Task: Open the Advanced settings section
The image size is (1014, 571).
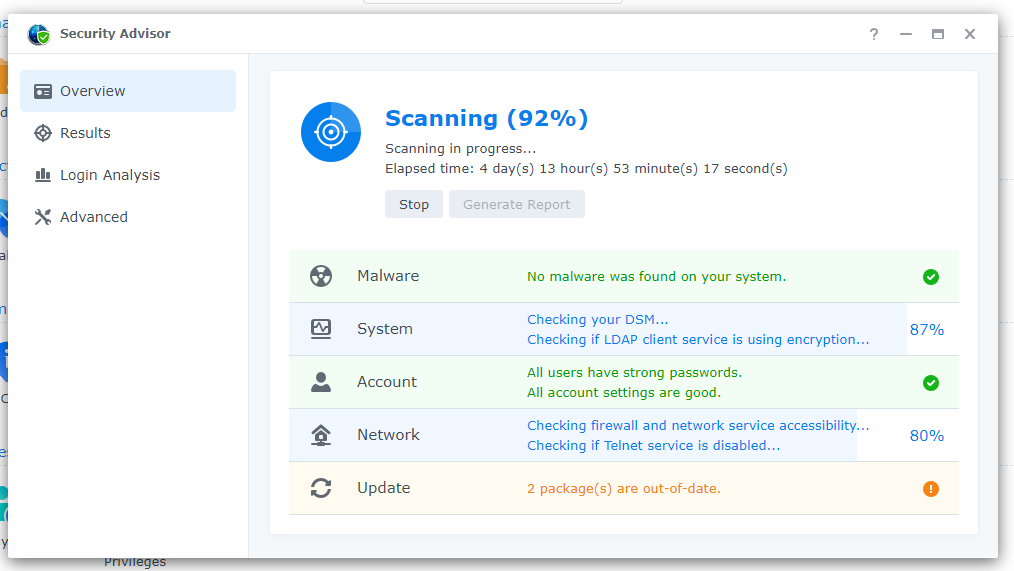Action: pos(93,217)
